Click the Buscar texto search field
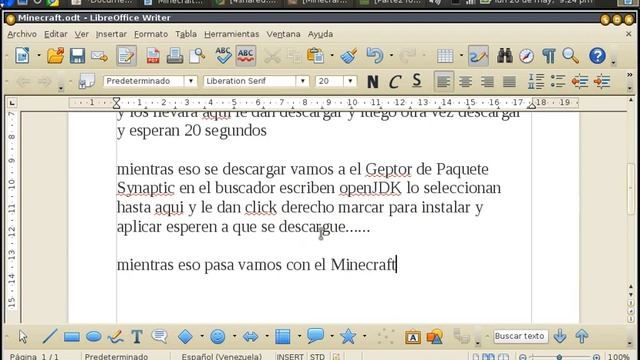This screenshot has height=360, width=640. coord(520,336)
